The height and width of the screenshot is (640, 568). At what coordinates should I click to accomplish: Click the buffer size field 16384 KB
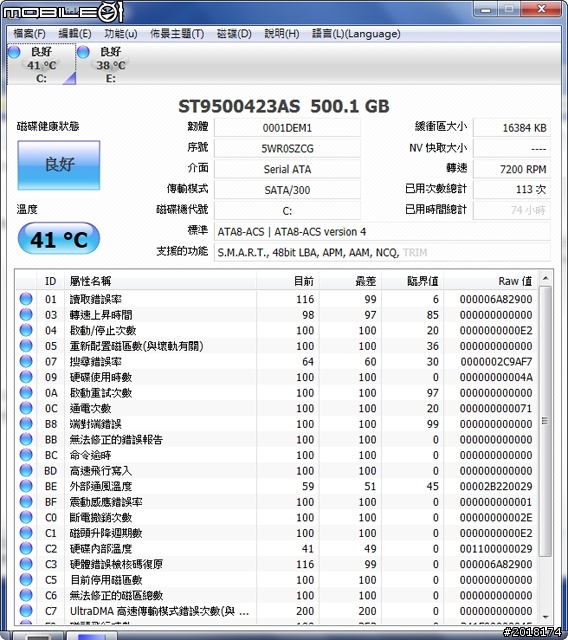(512, 128)
